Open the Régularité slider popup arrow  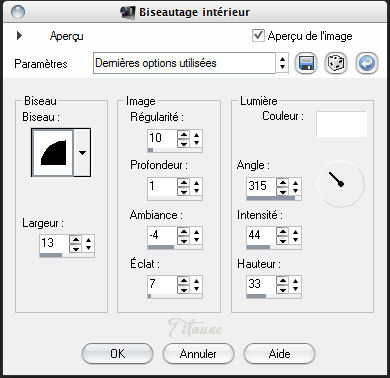click(196, 139)
